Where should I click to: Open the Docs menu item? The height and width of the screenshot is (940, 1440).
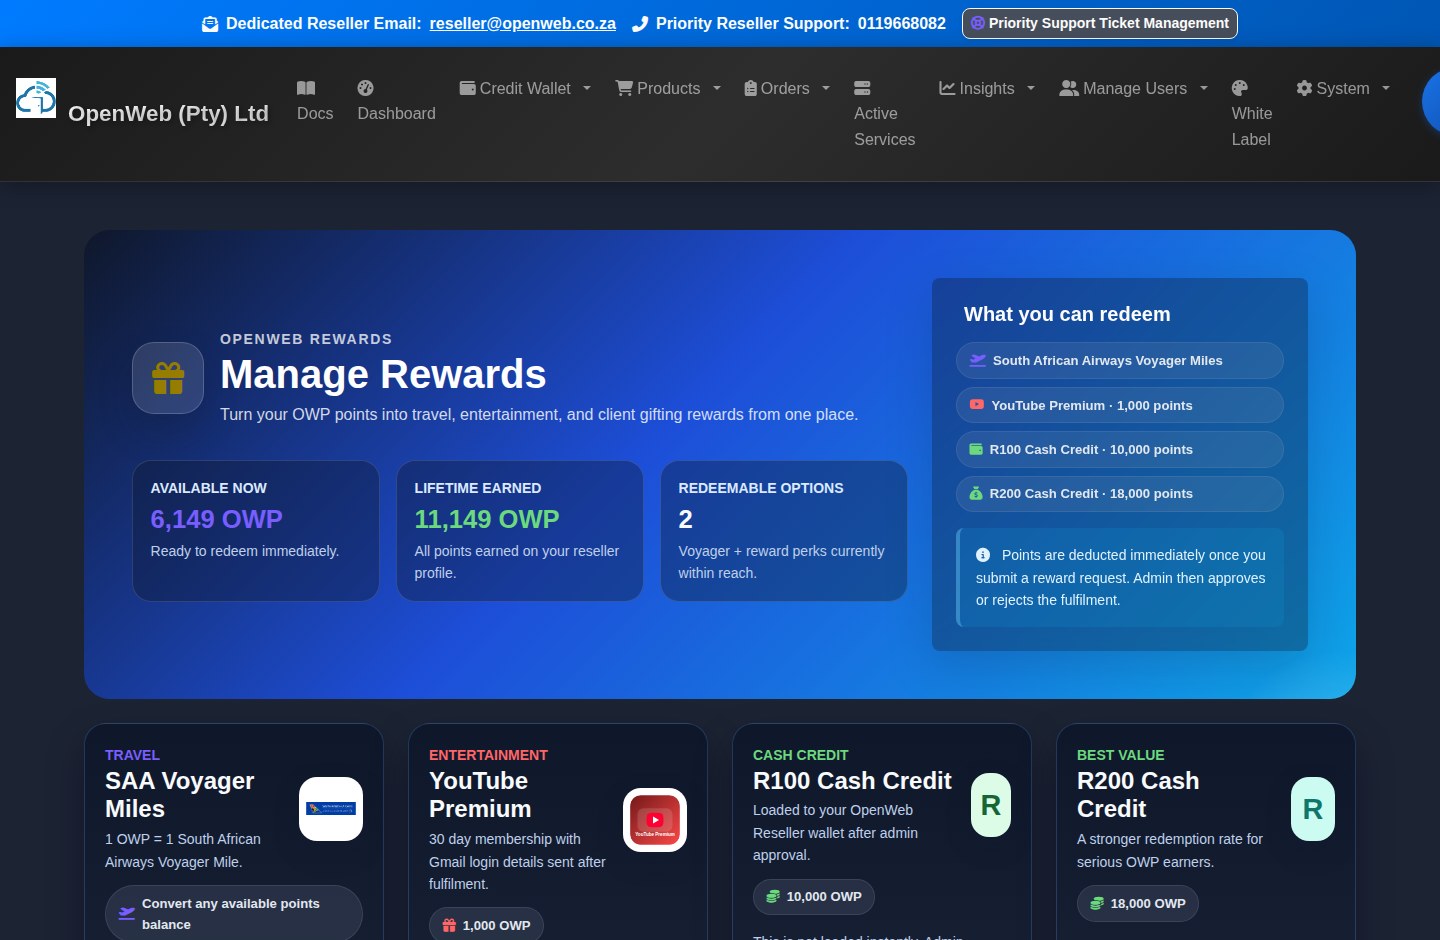[x=315, y=101]
